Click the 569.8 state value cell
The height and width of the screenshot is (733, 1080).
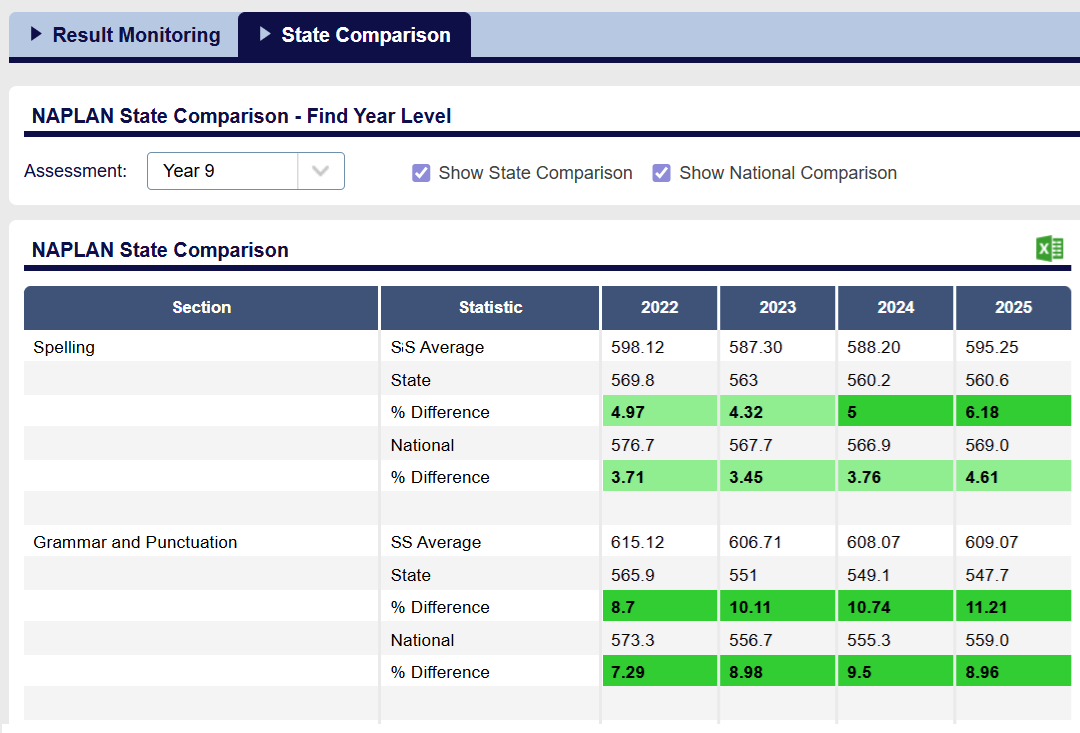click(x=660, y=380)
